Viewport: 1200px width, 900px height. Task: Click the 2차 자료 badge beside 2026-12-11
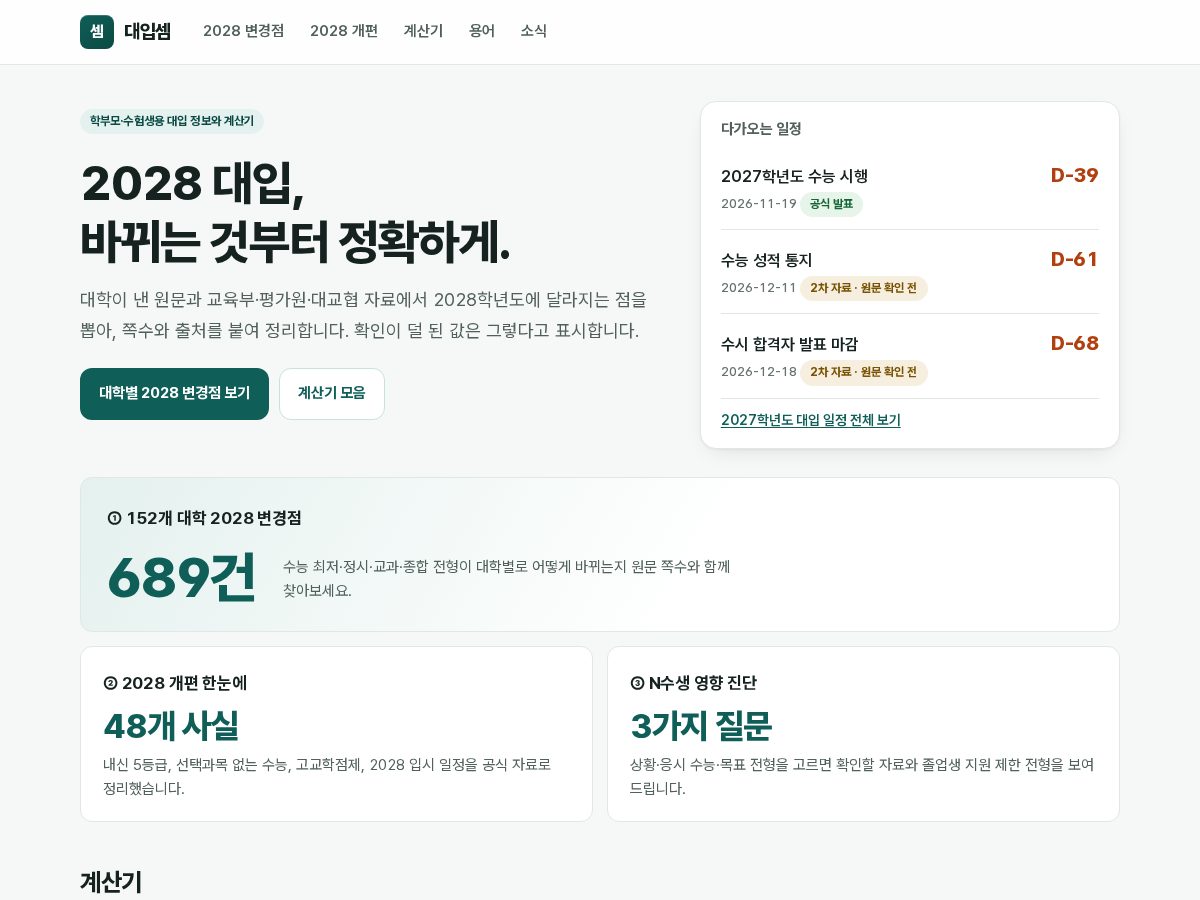(x=864, y=288)
